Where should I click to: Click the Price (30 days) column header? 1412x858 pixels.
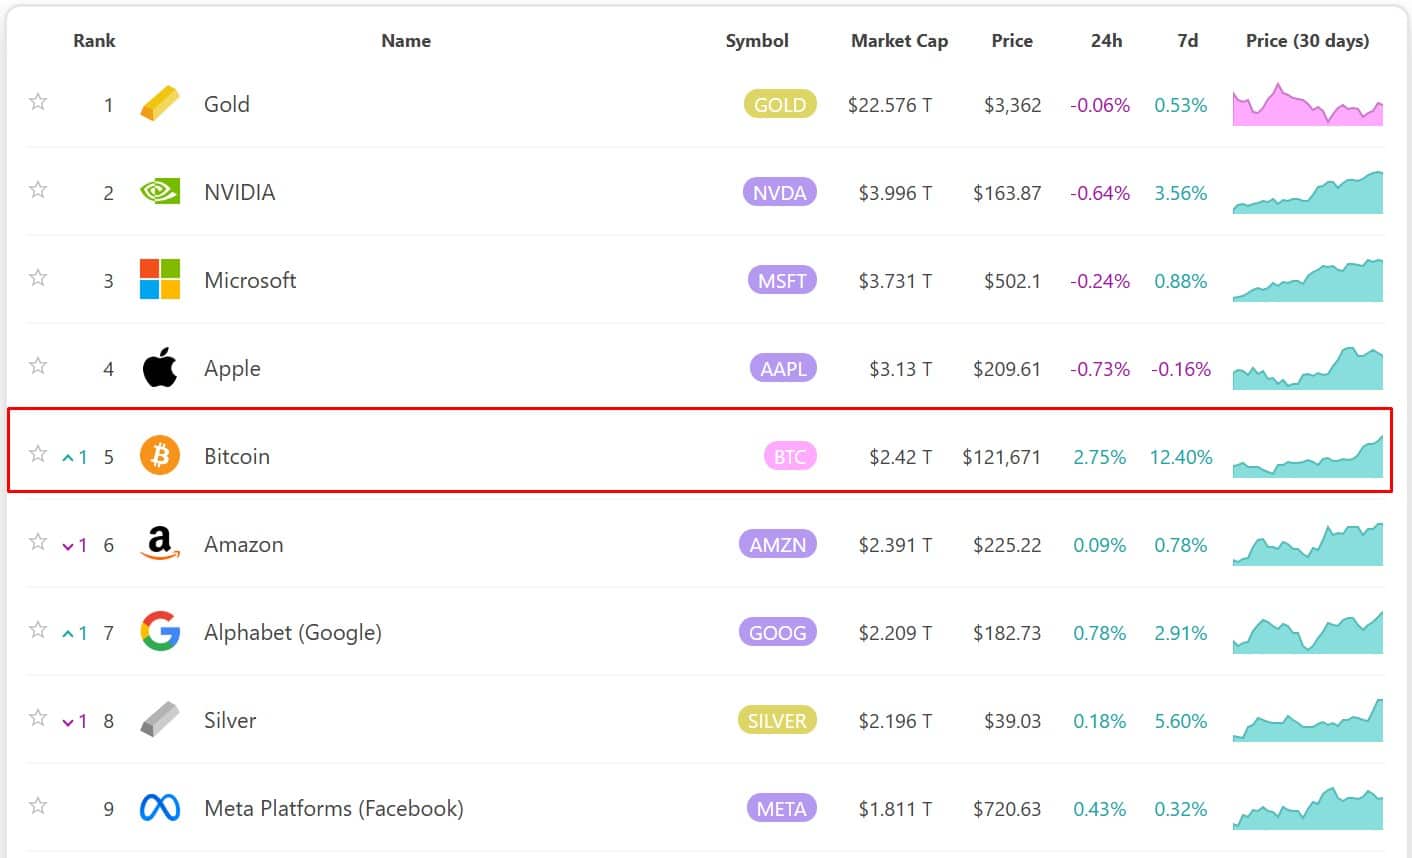point(1307,41)
